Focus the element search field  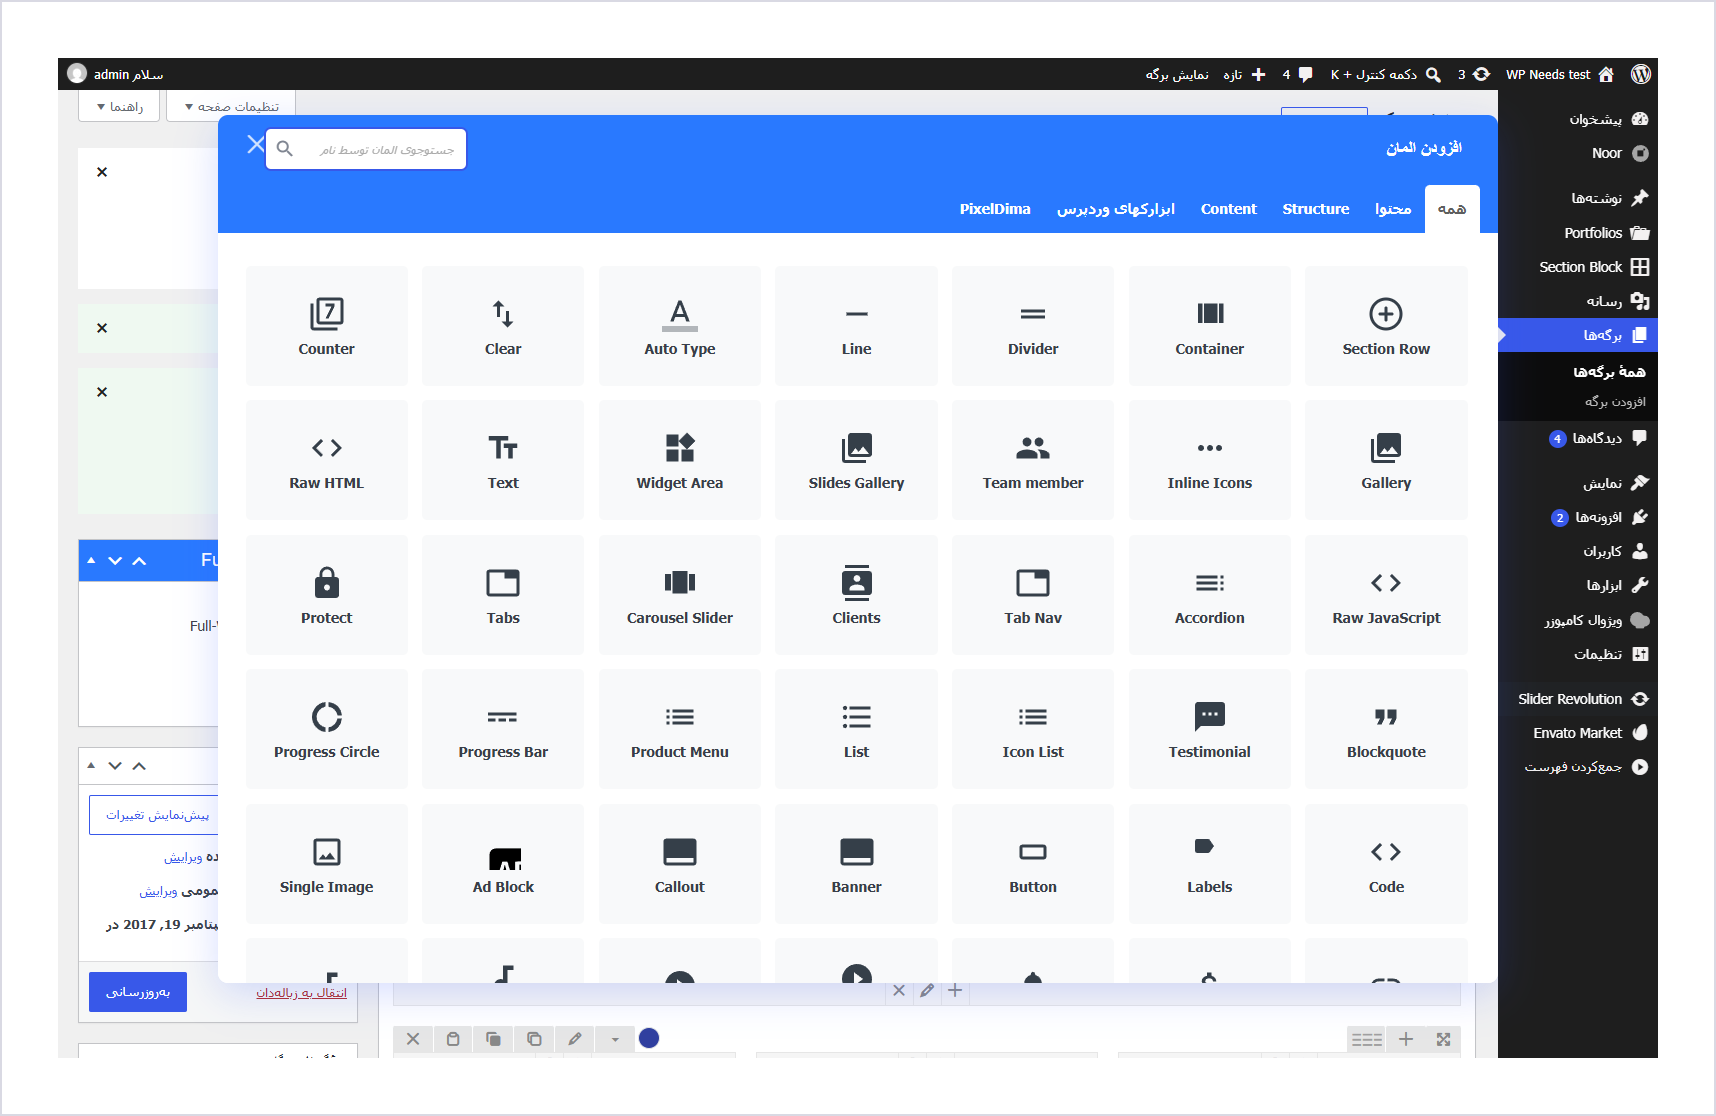(x=366, y=149)
